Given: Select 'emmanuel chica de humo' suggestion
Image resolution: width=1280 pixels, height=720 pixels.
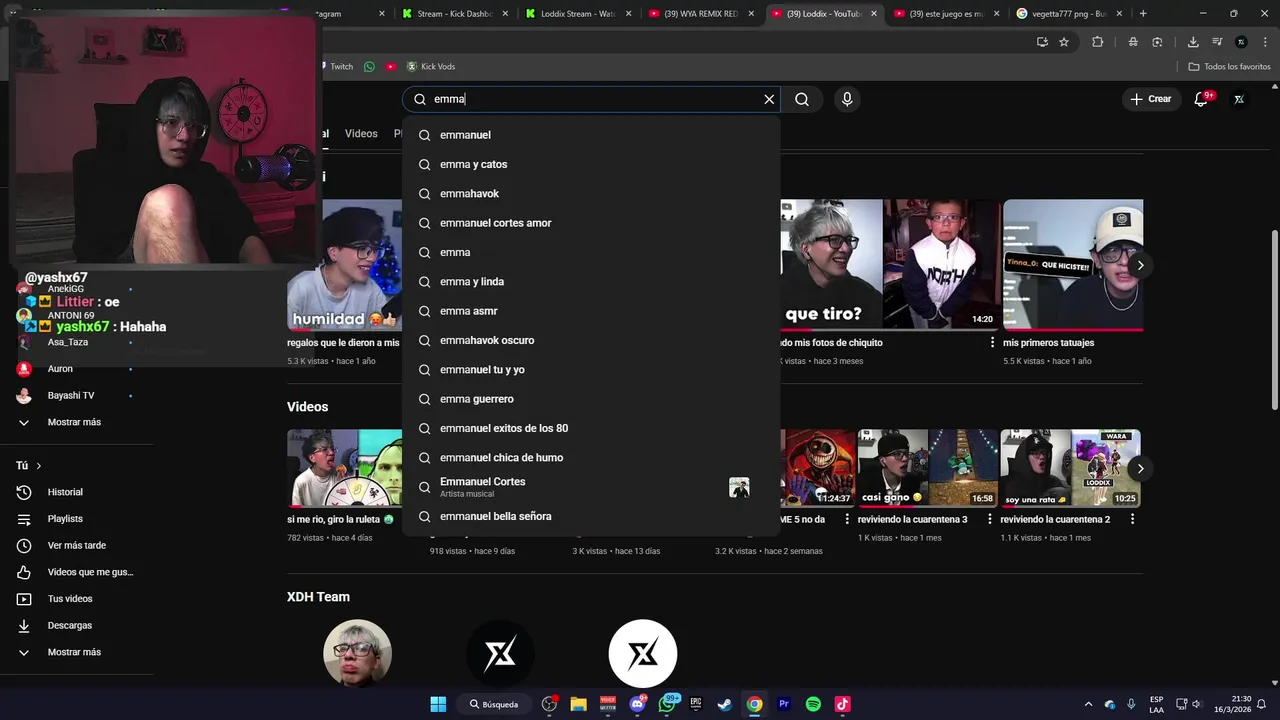Looking at the screenshot, I should [591, 458].
